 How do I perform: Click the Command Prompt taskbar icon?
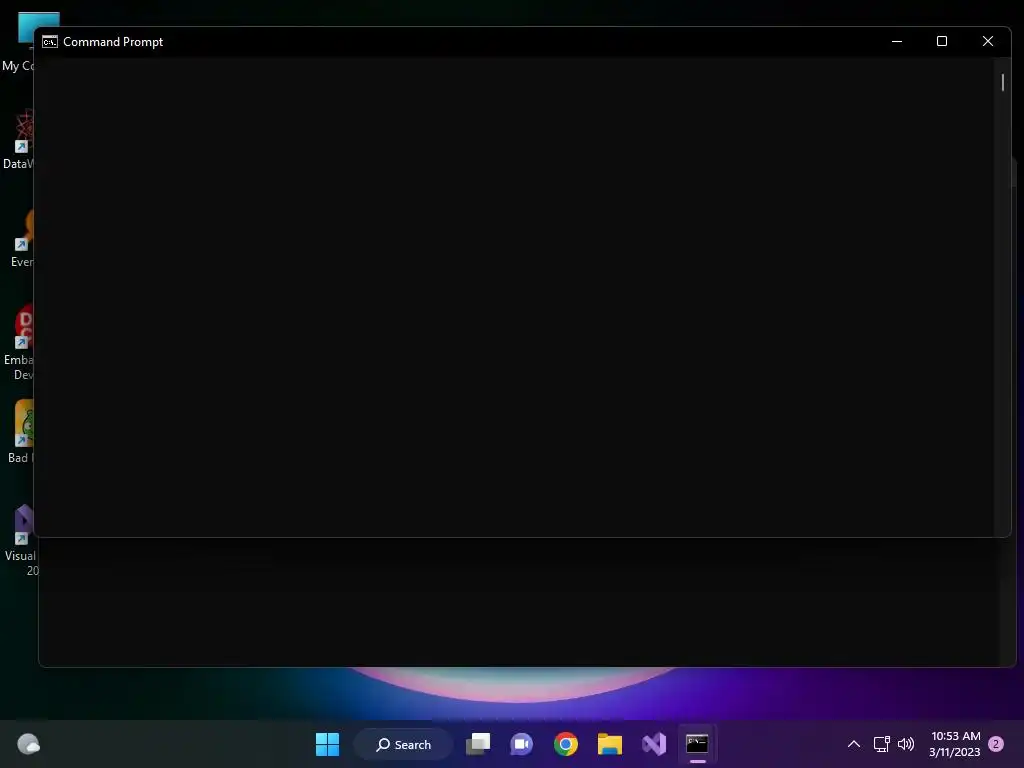(x=697, y=744)
